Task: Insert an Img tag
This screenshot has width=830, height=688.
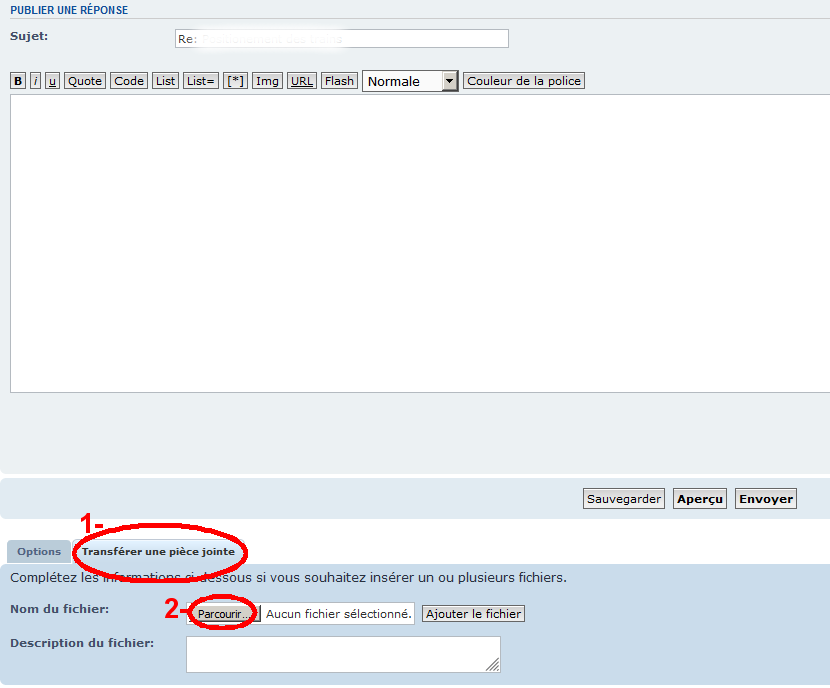Action: click(x=267, y=81)
